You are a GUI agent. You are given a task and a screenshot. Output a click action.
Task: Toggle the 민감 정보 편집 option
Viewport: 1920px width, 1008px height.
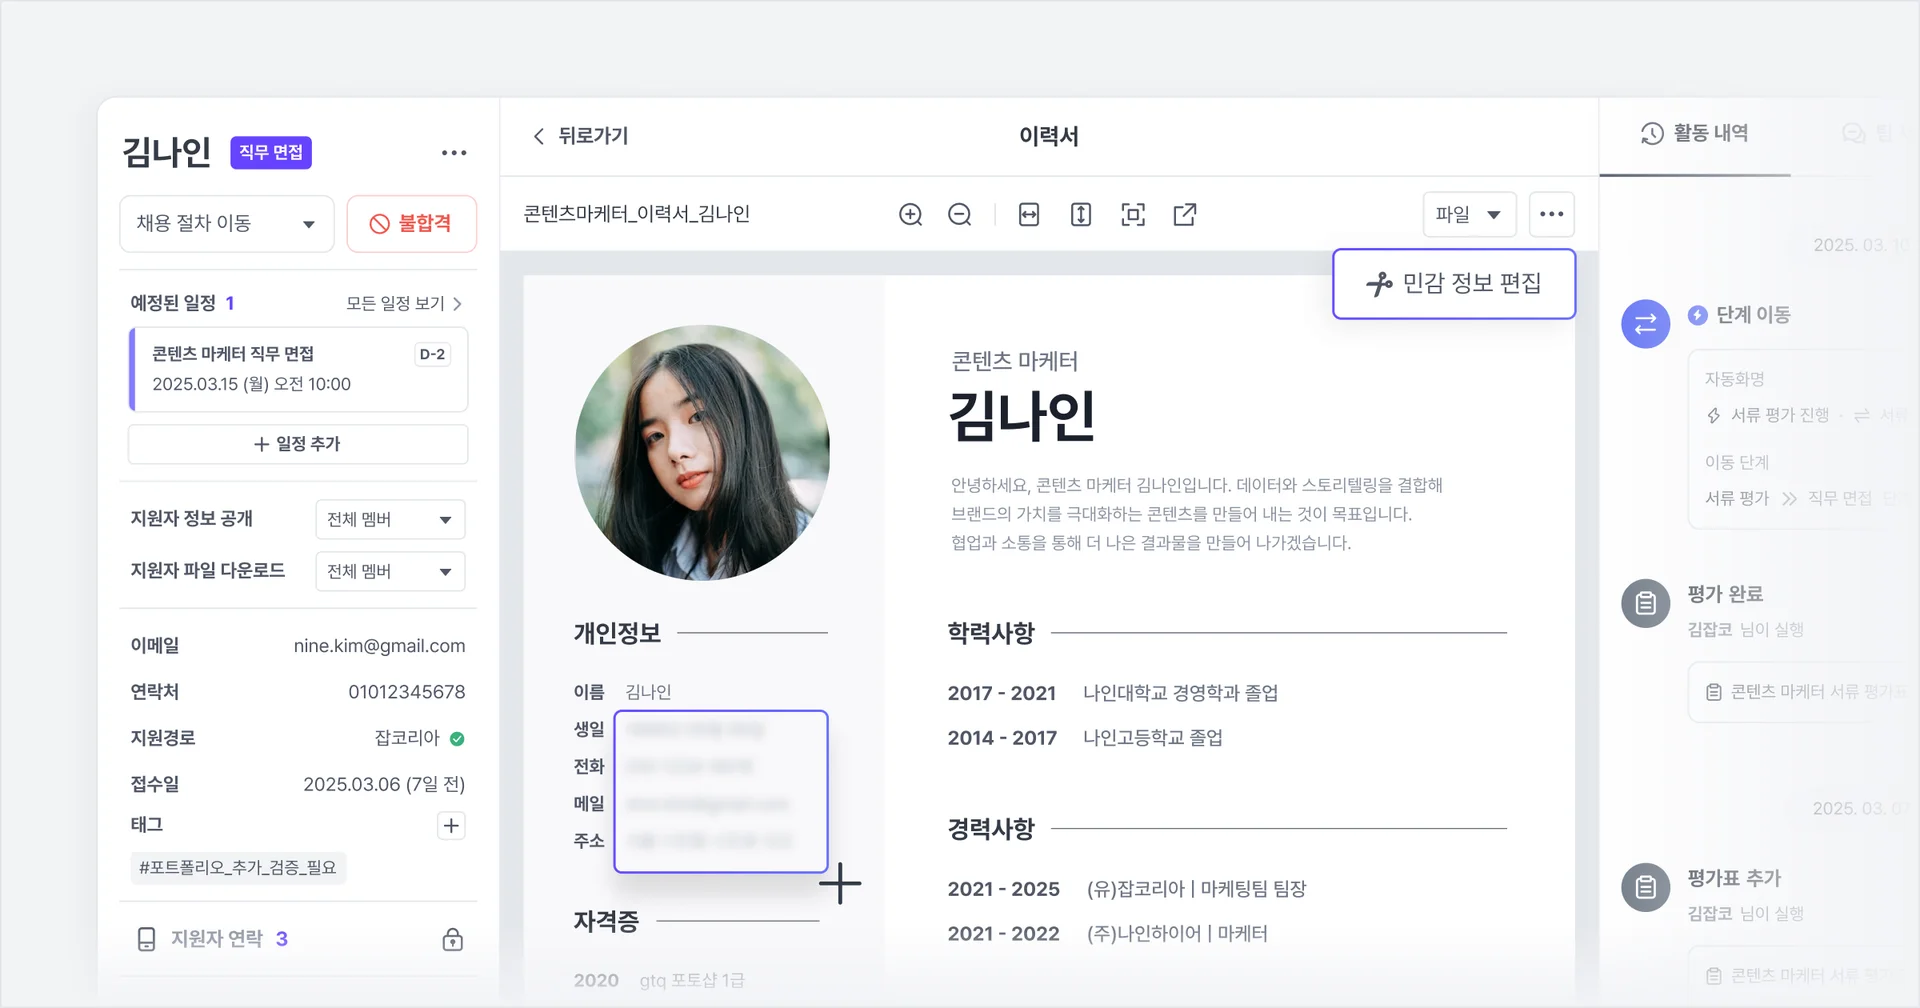tap(1453, 283)
